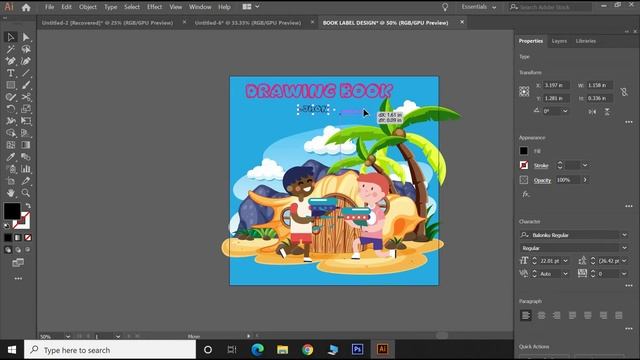Enable Draw Normal mode
640x360 pixels.
pyautogui.click(x=8, y=250)
